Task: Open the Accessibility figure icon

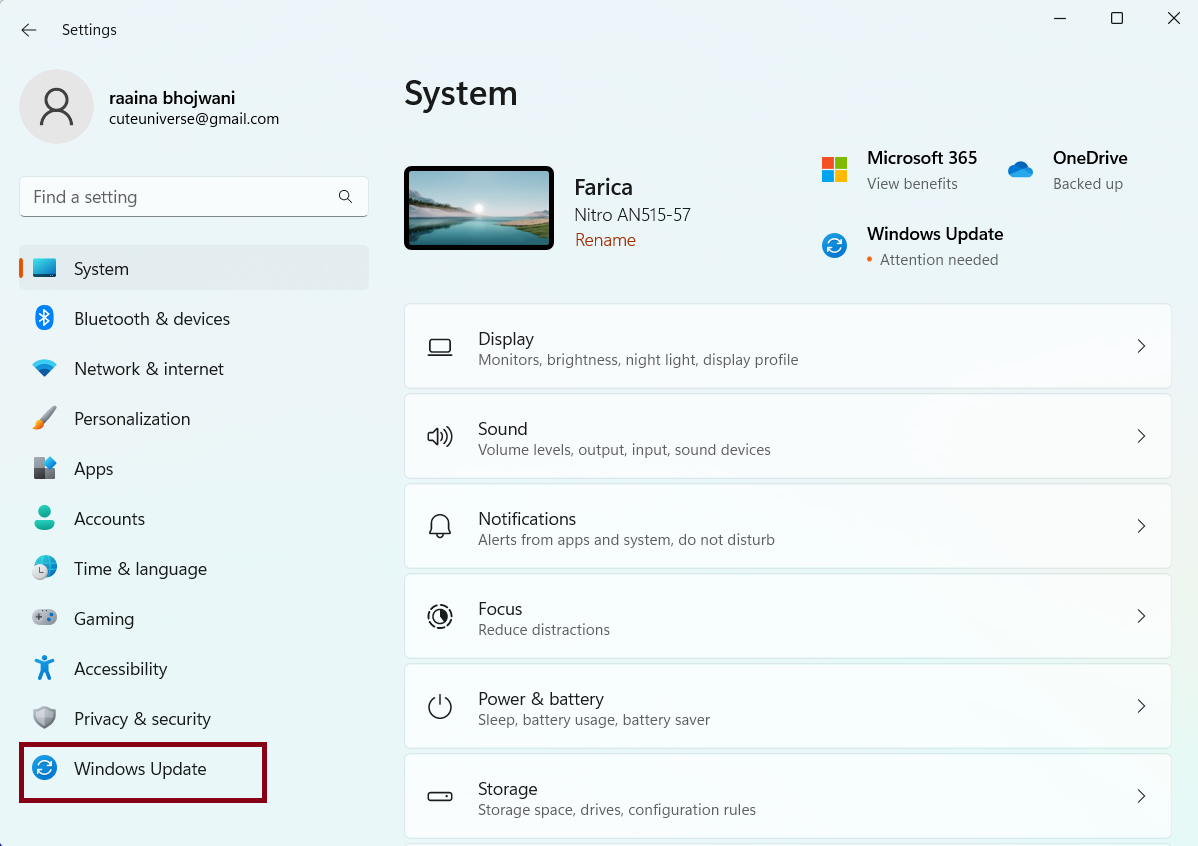Action: pos(44,668)
